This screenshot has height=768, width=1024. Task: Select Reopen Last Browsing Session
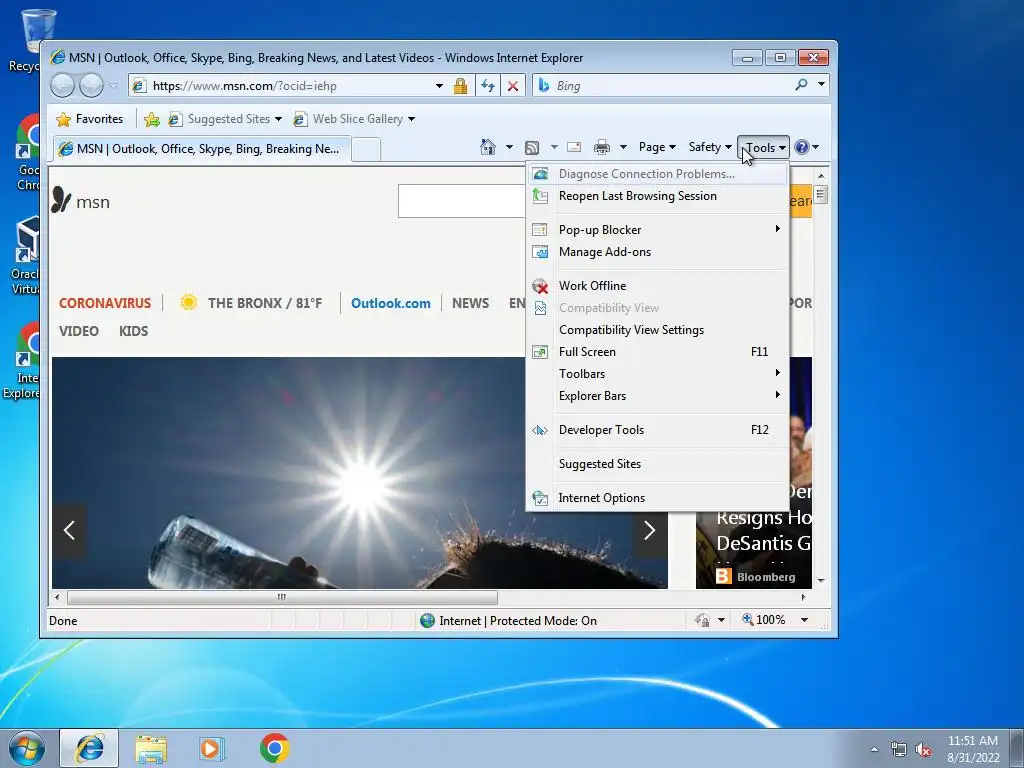(658, 196)
